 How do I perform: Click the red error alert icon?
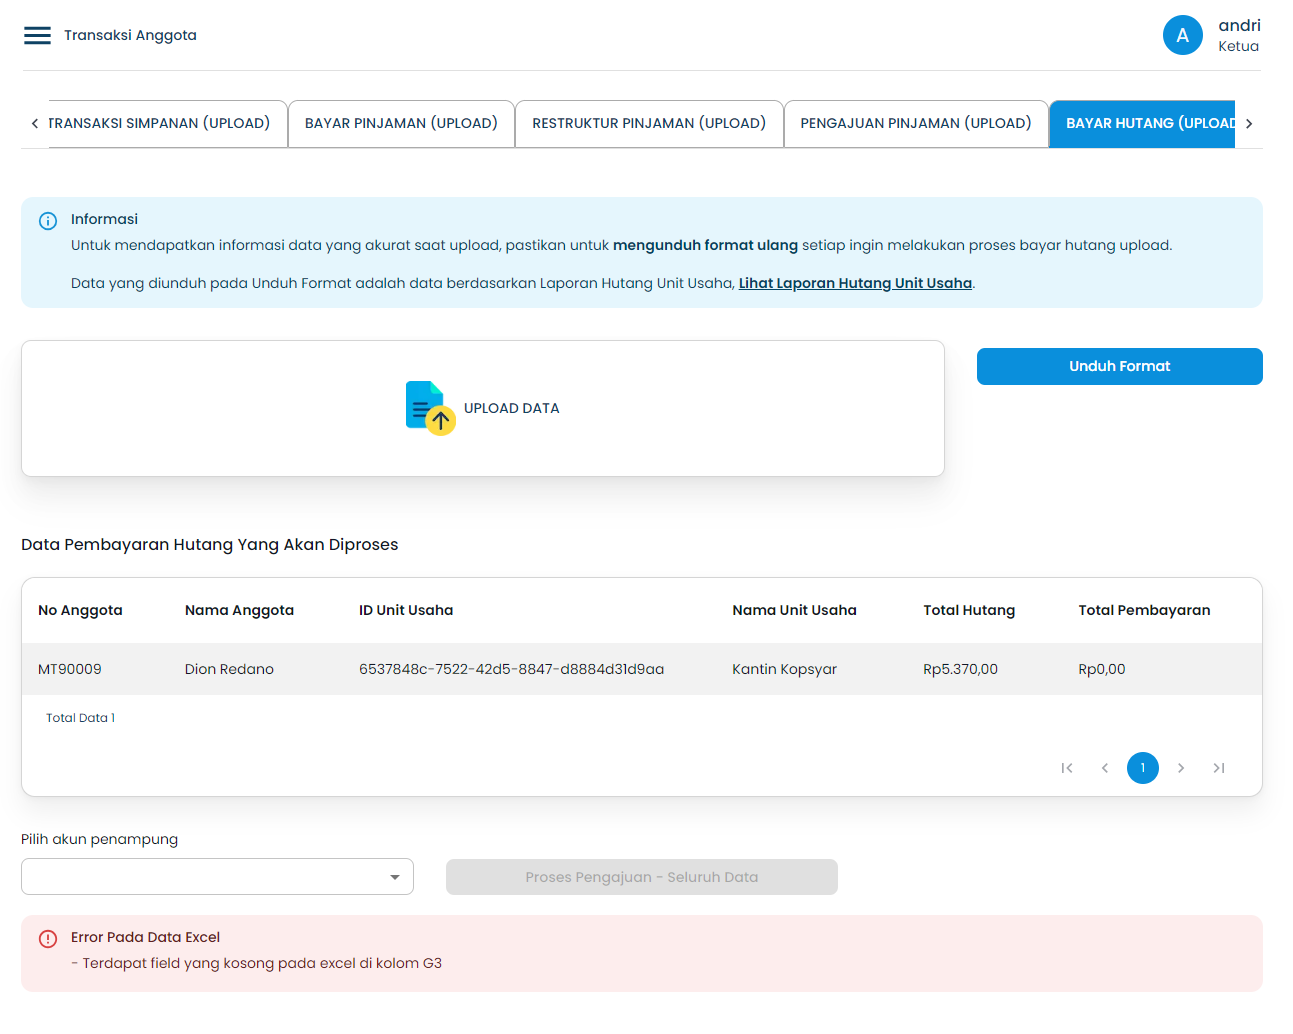[48, 939]
